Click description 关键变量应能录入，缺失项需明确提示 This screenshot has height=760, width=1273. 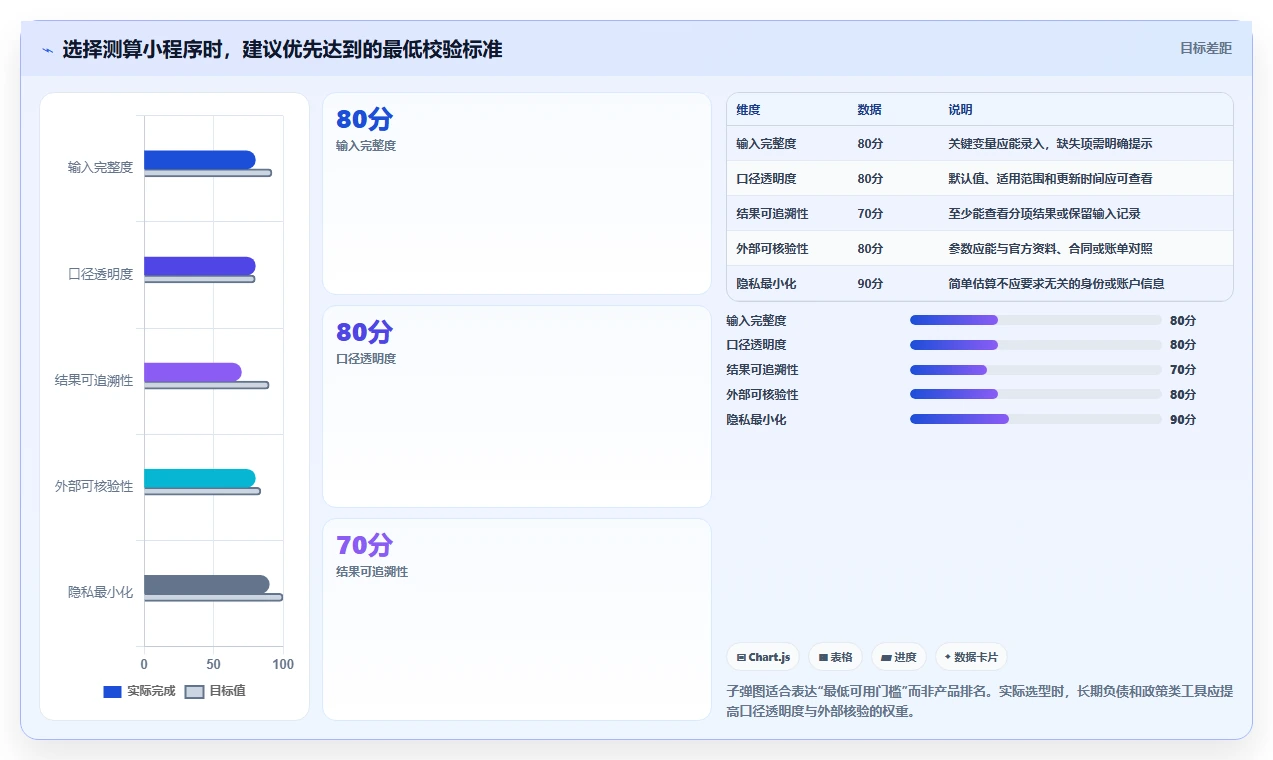1050,143
